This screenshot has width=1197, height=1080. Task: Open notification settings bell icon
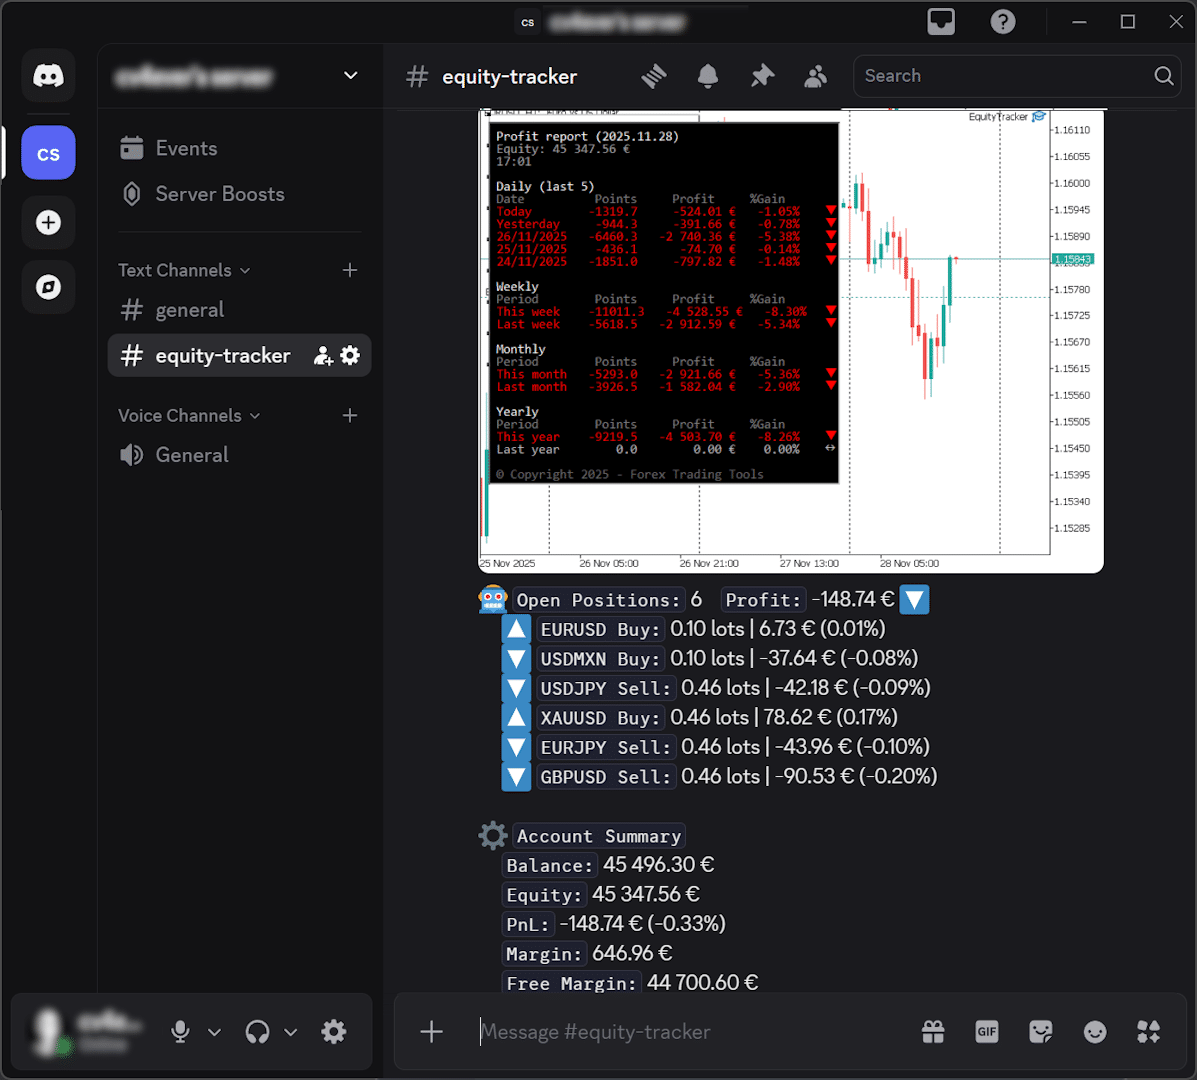point(708,76)
